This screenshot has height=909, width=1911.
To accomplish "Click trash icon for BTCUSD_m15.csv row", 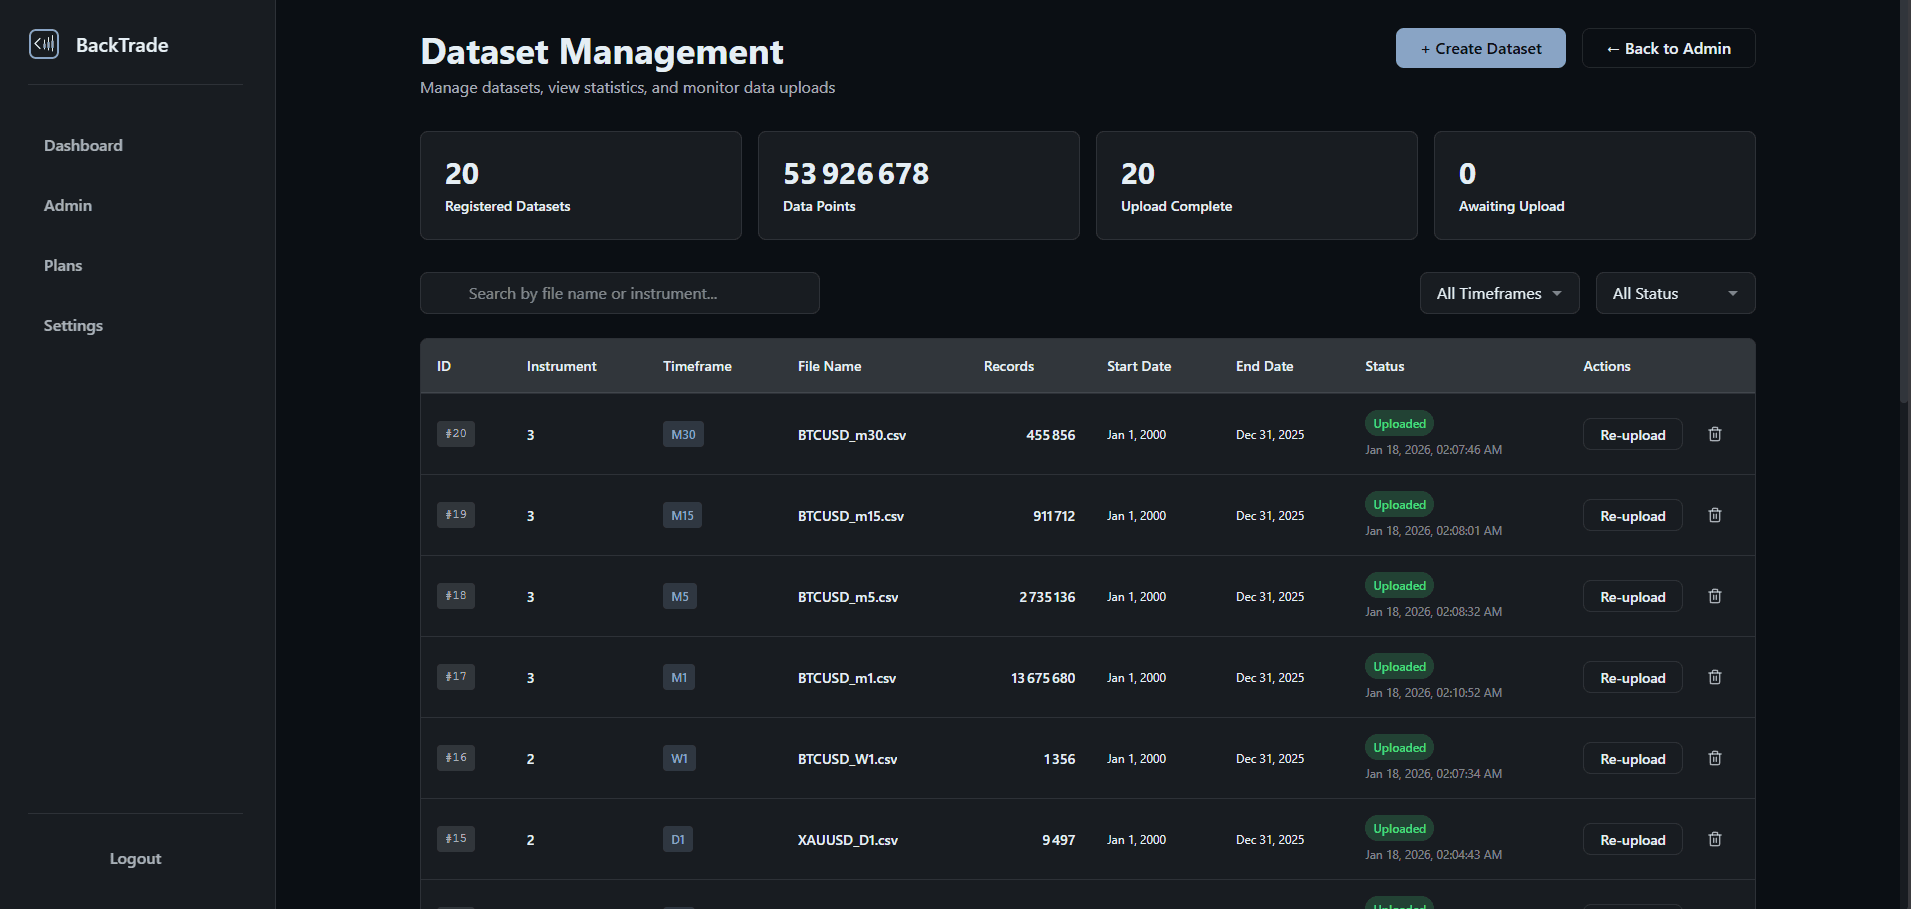I will click(1714, 515).
